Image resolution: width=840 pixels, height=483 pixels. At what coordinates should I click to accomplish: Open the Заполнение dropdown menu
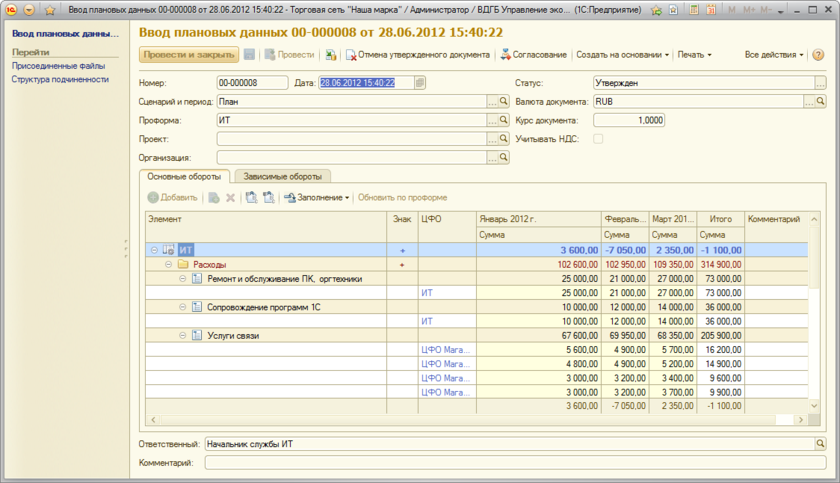pos(317,198)
